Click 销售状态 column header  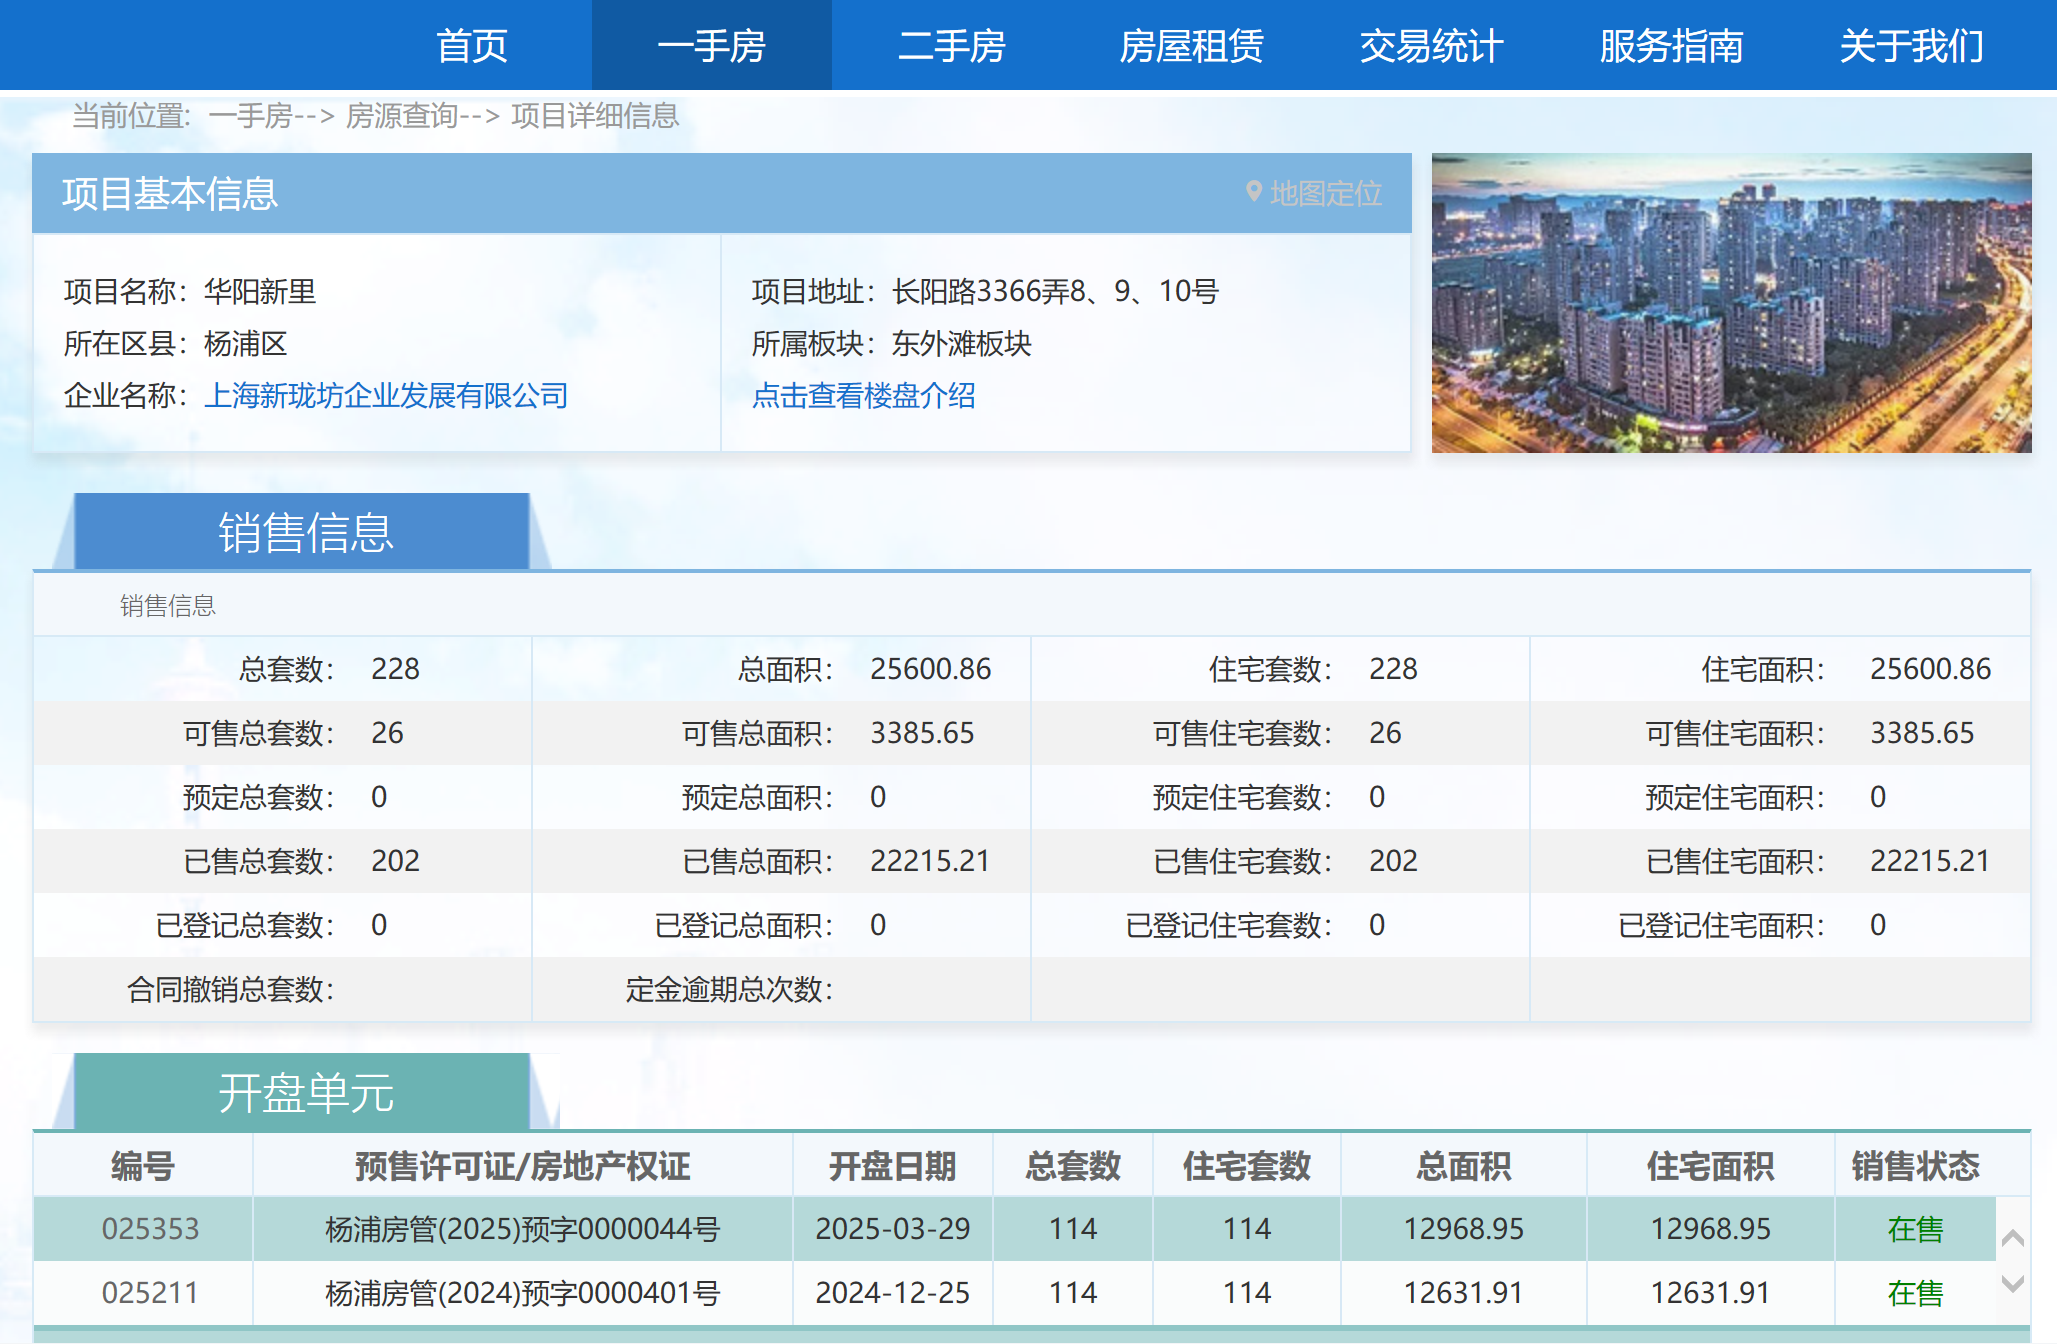pos(1914,1166)
